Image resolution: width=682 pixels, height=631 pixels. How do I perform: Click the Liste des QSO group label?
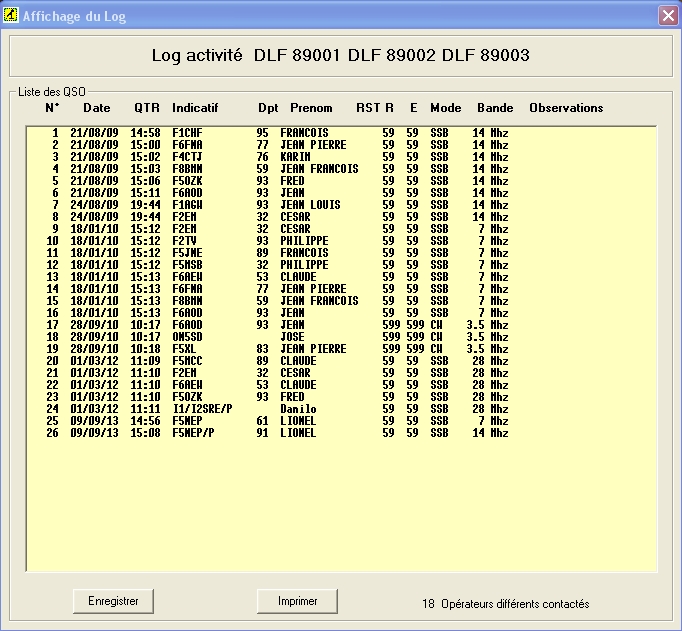pos(52,92)
